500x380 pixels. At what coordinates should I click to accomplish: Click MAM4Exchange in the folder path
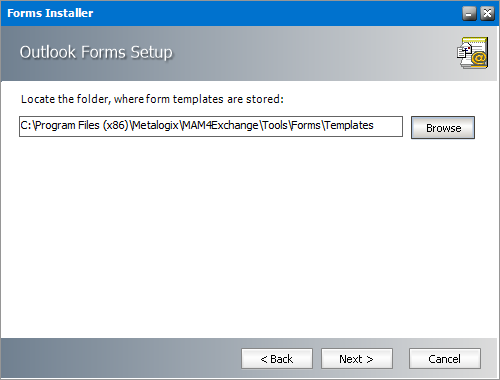point(220,126)
